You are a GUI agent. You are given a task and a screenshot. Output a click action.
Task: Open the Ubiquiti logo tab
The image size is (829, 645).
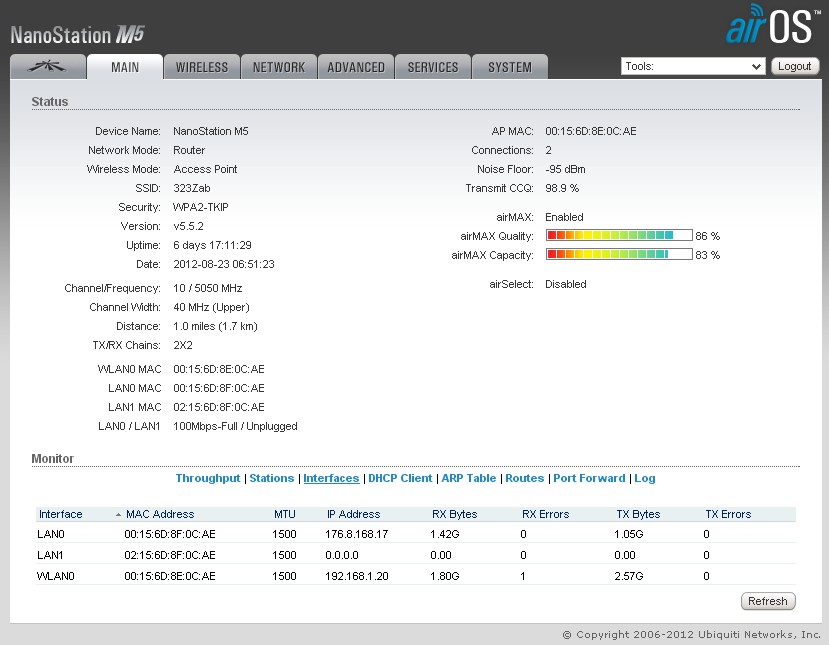pos(48,67)
